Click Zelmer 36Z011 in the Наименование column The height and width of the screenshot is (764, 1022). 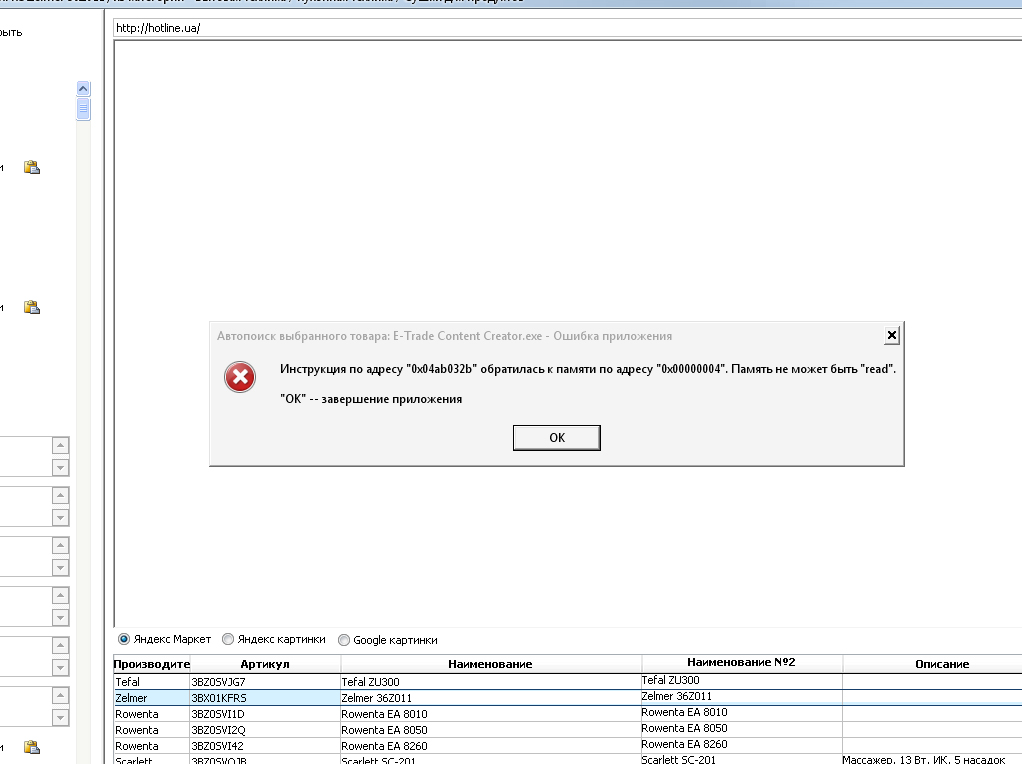click(x=490, y=698)
